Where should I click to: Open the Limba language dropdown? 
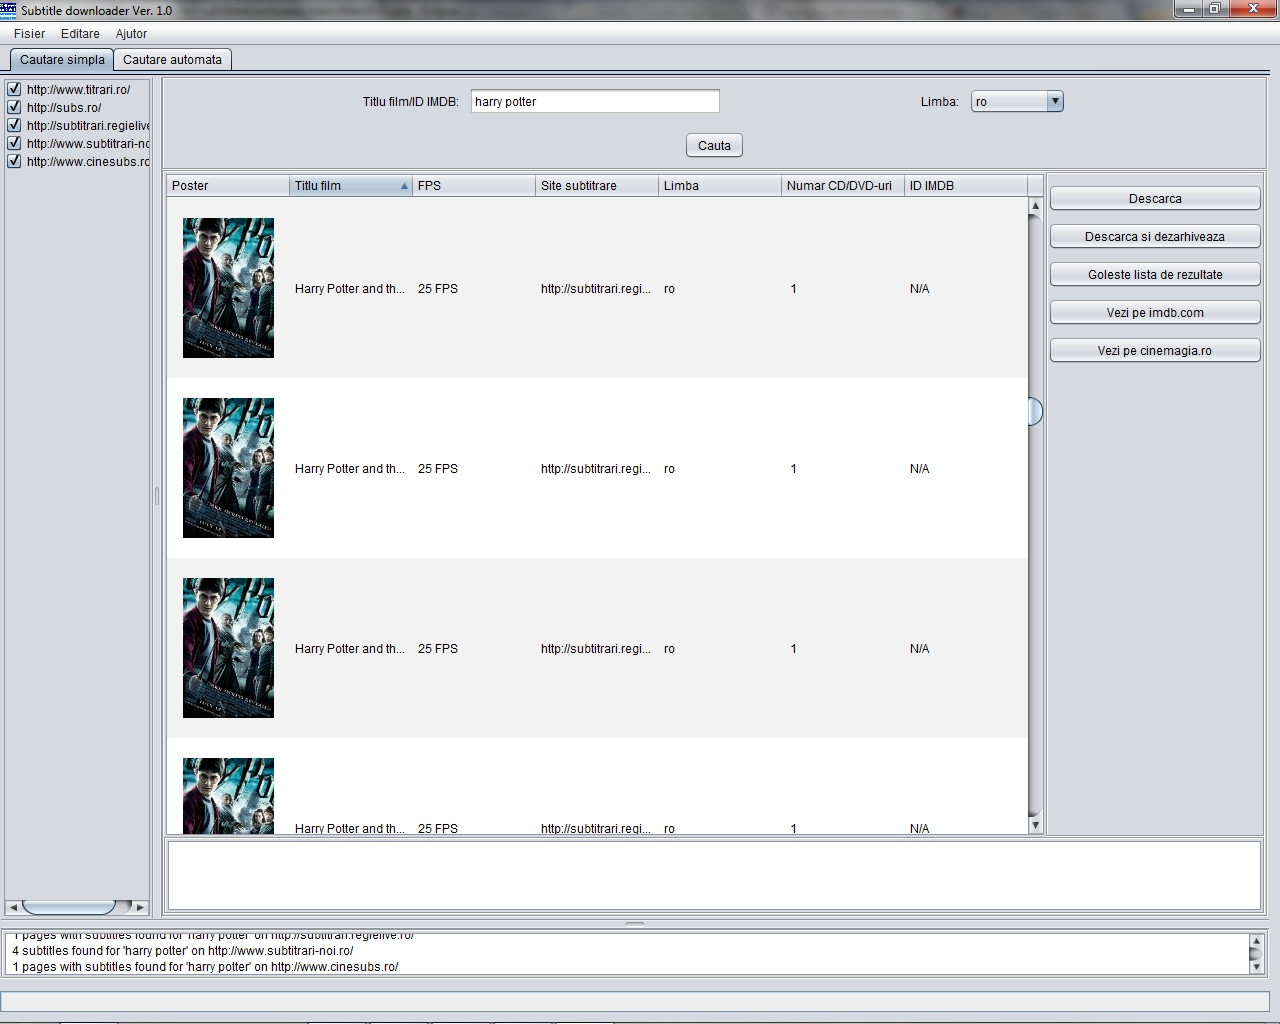coord(1017,101)
